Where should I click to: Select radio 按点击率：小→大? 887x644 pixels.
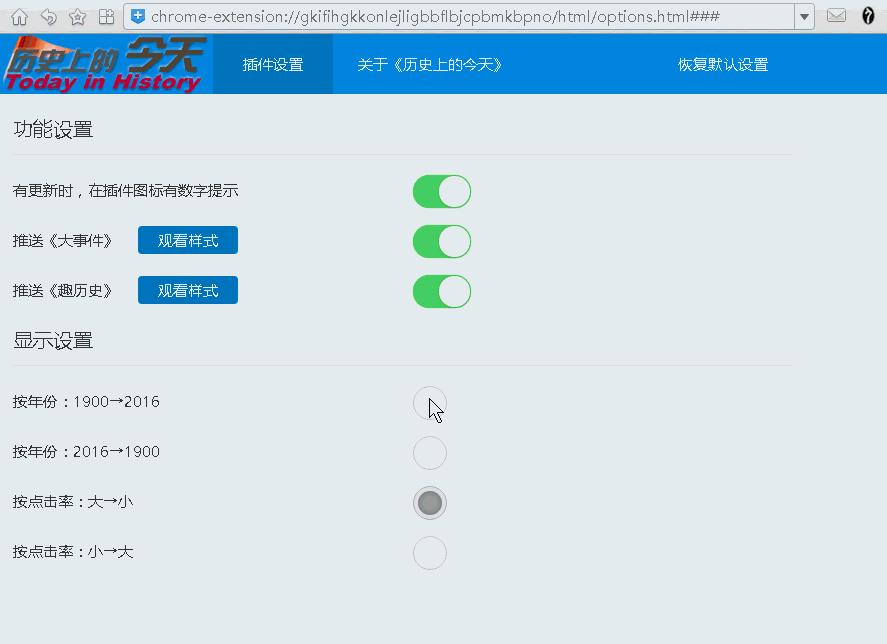click(x=430, y=553)
